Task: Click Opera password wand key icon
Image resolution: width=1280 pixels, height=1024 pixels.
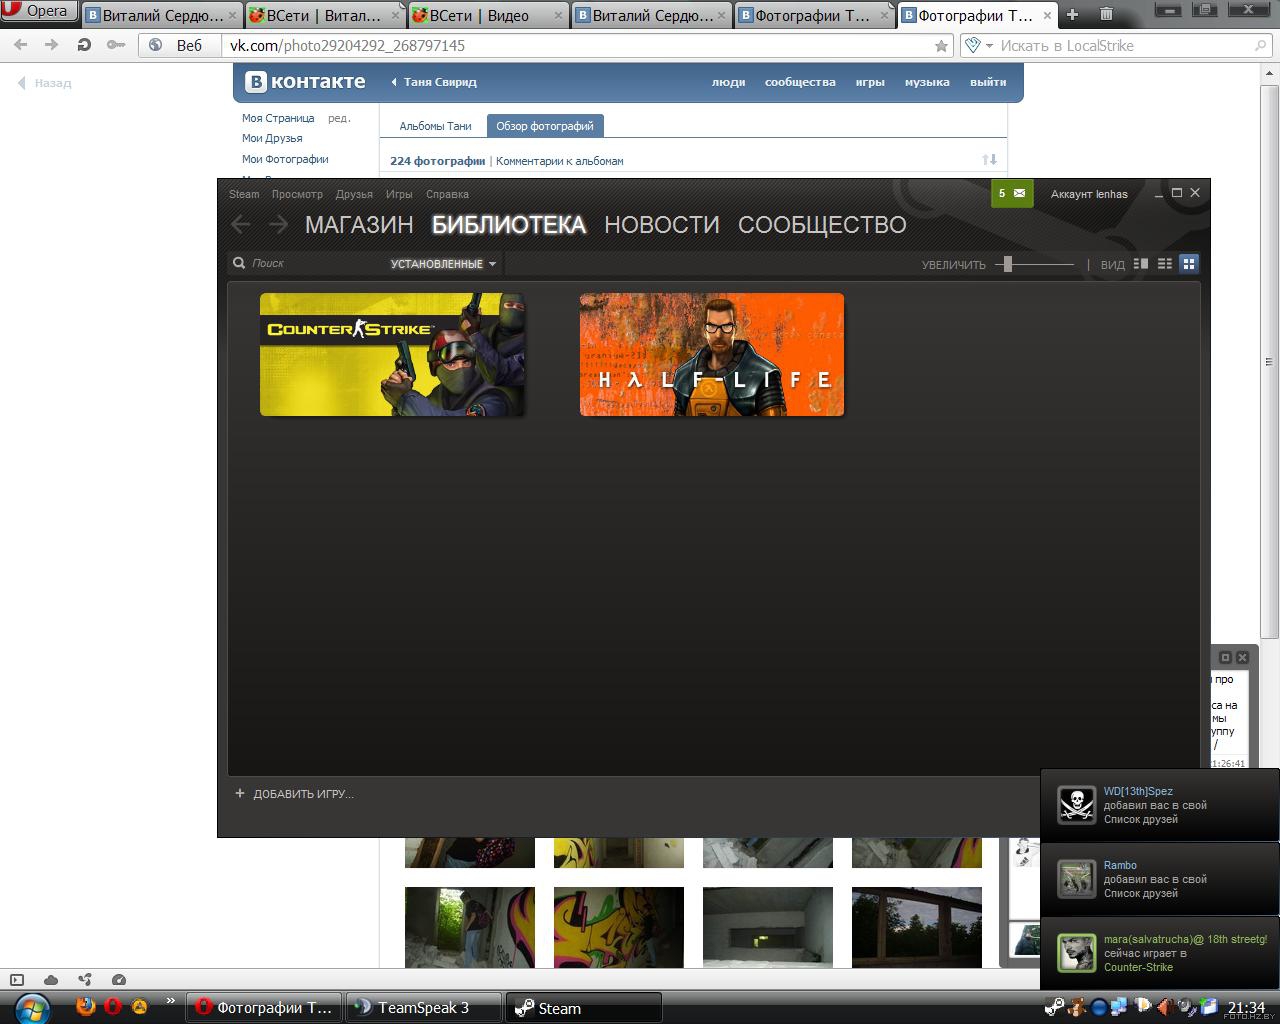Action: (116, 45)
